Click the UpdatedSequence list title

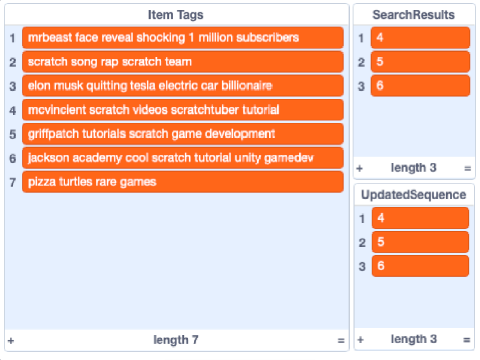[x=414, y=195]
